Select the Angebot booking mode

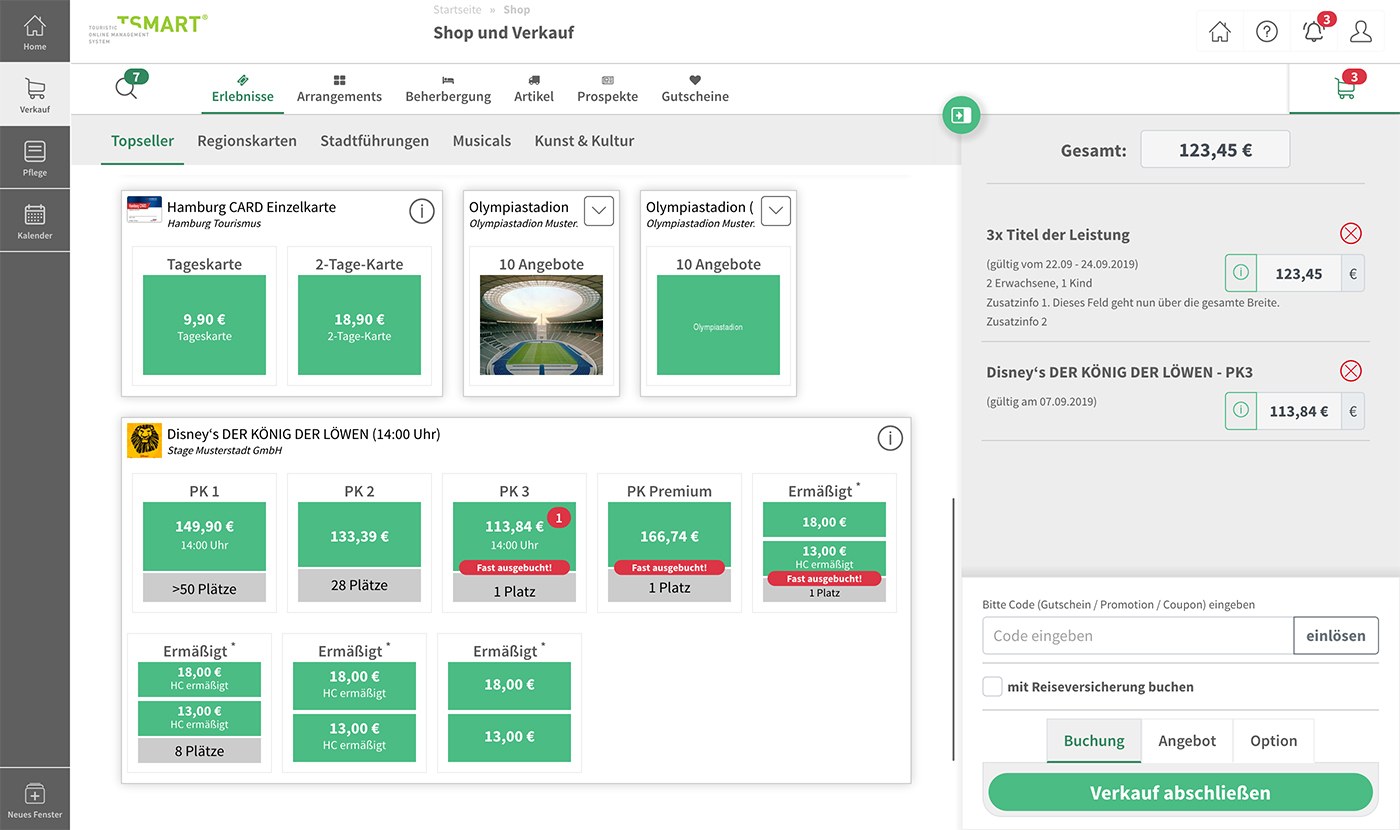pos(1187,741)
